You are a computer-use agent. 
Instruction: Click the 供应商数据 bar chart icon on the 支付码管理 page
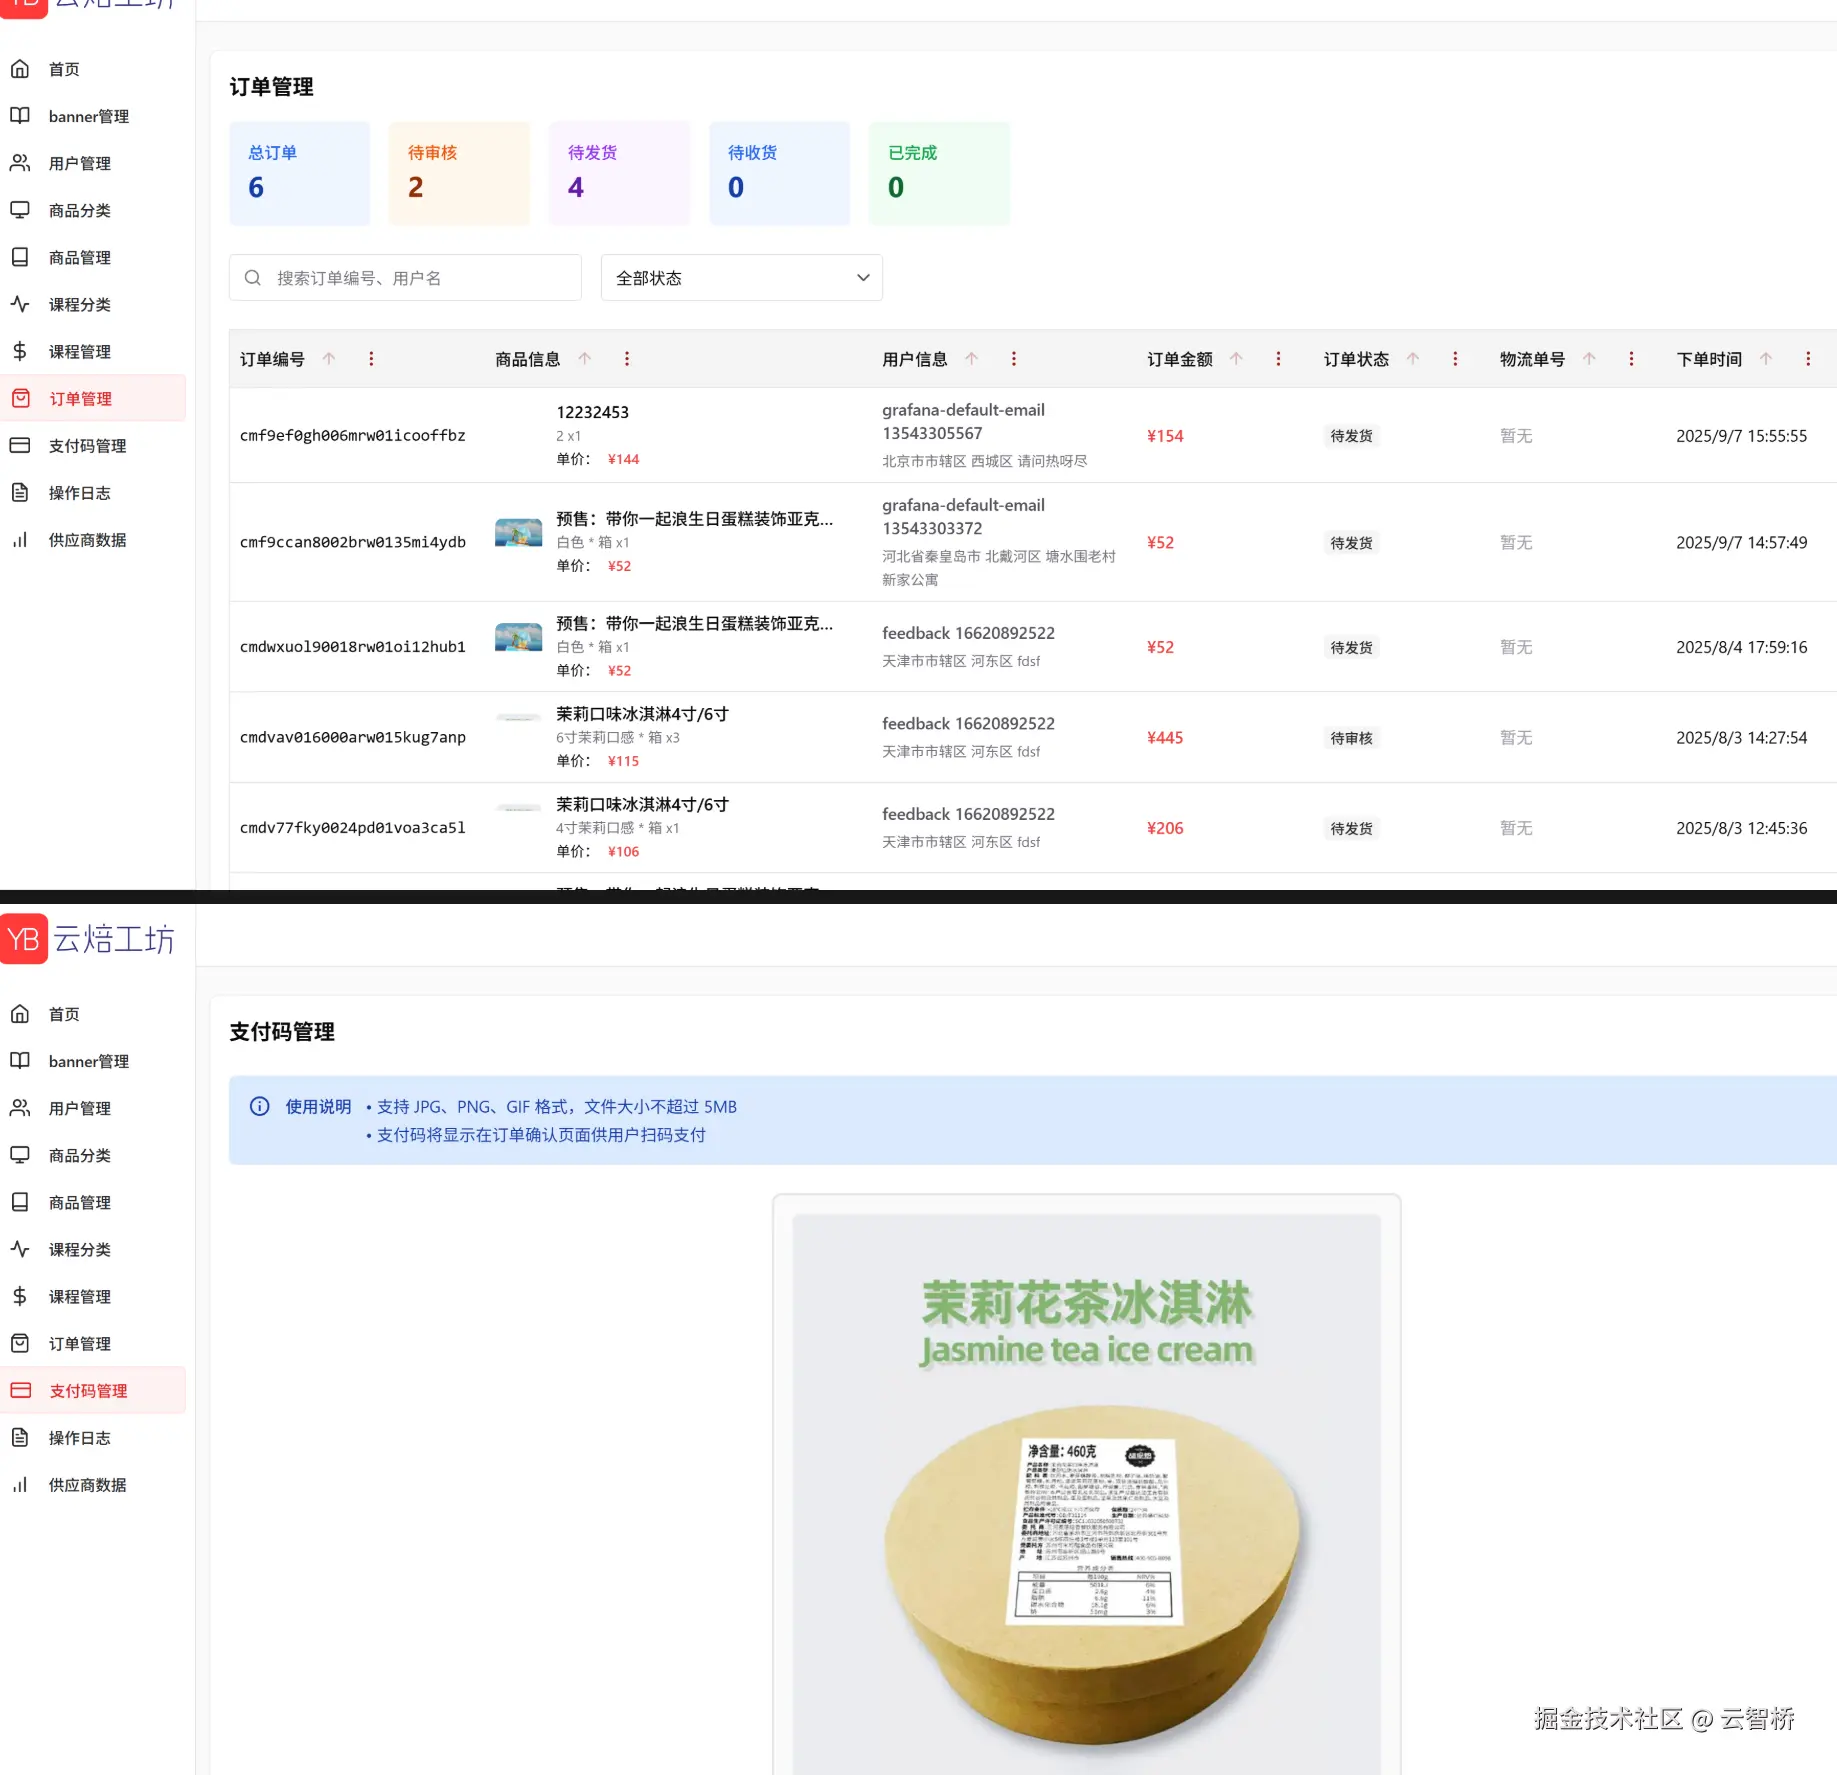[20, 1484]
